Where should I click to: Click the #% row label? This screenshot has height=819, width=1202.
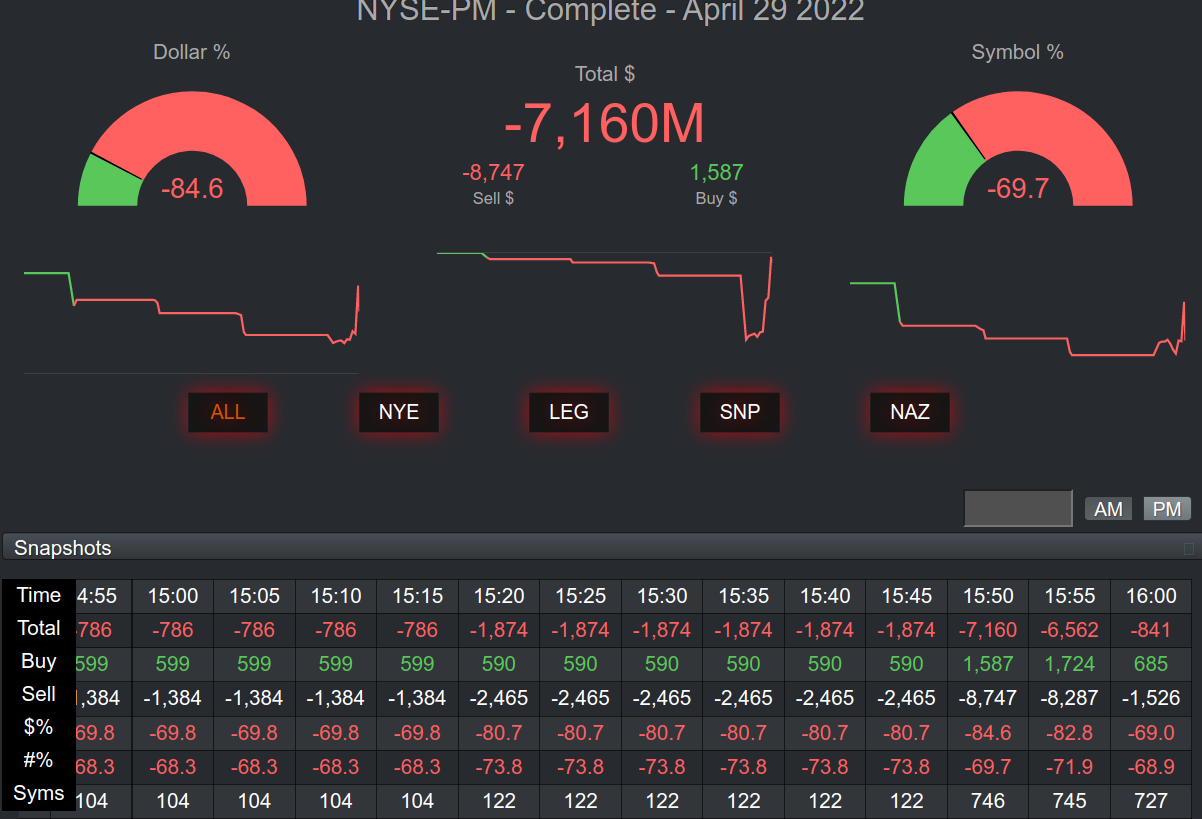pos(39,760)
